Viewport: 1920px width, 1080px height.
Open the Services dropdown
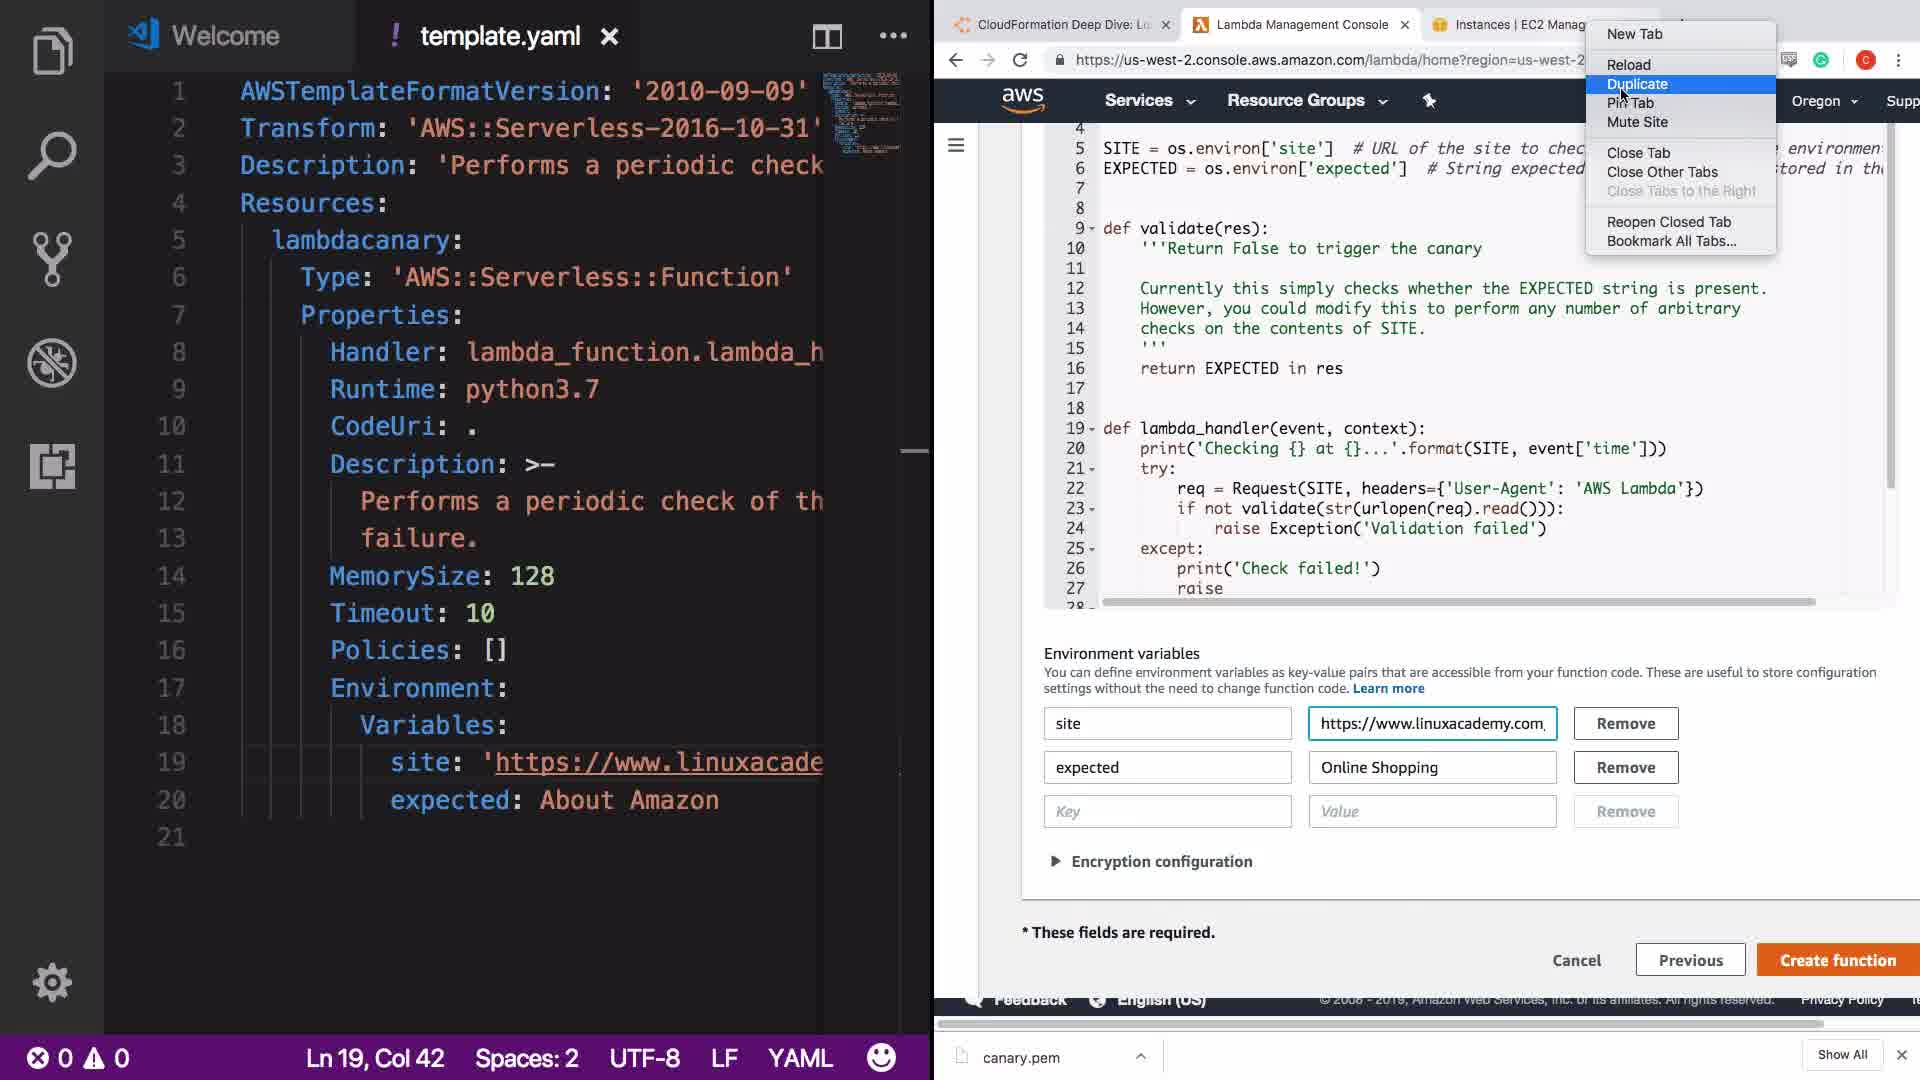tap(1149, 101)
